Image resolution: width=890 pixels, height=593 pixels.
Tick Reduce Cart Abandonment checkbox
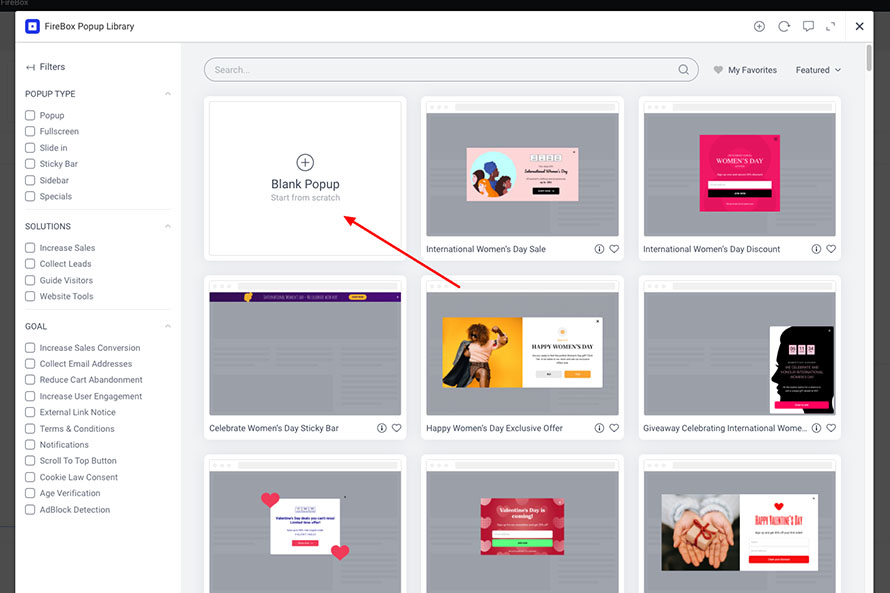30,380
